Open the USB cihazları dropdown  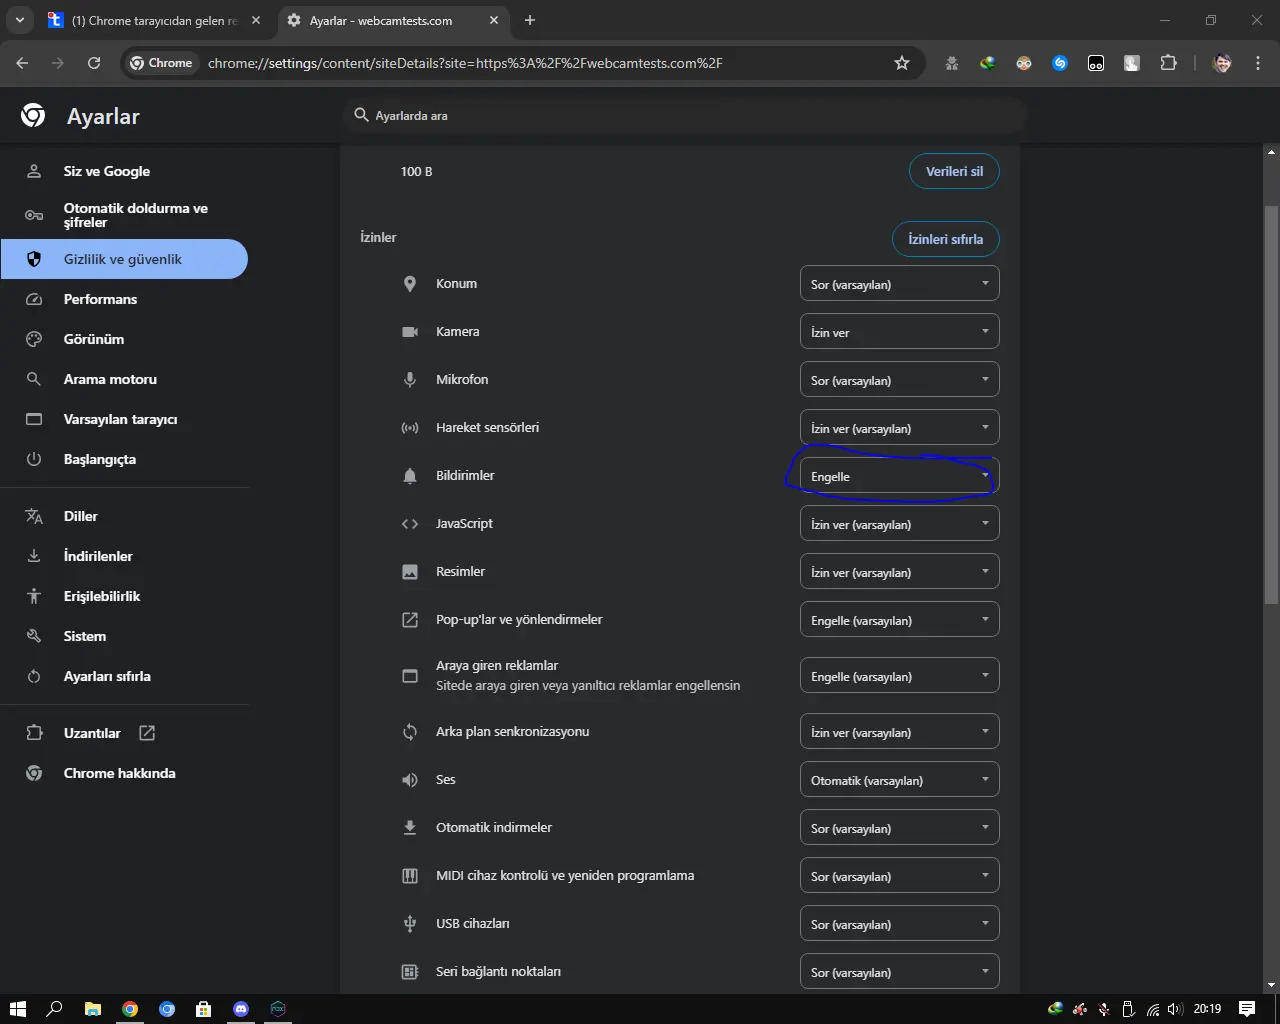[900, 924]
